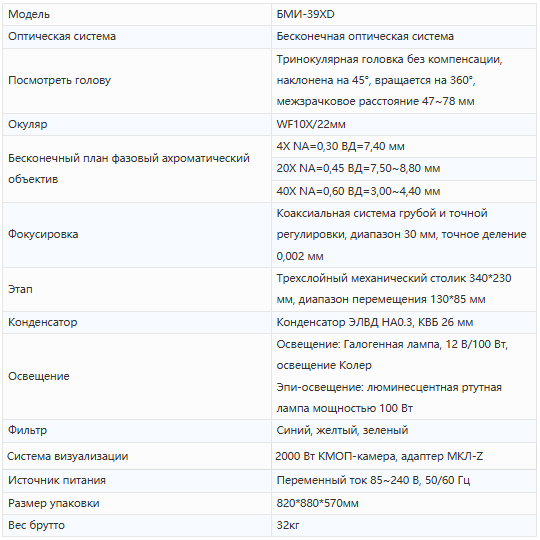
Task: Click the Оптическая система row label
Action: pyautogui.click(x=62, y=37)
